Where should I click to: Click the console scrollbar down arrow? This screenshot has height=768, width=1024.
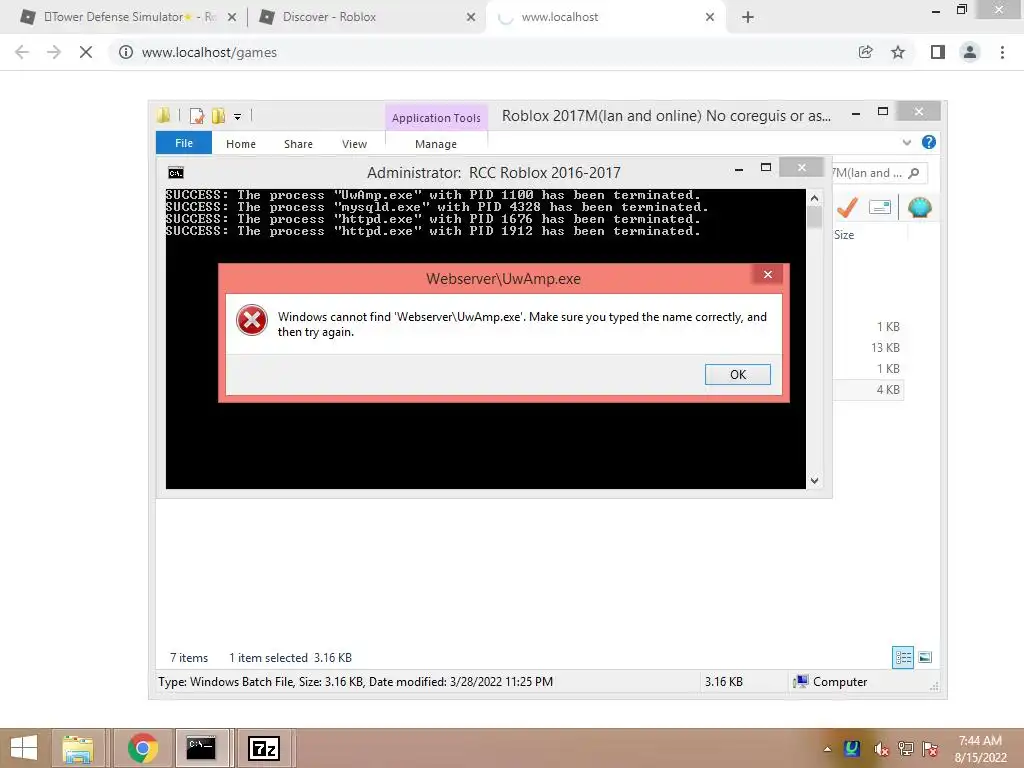(814, 481)
